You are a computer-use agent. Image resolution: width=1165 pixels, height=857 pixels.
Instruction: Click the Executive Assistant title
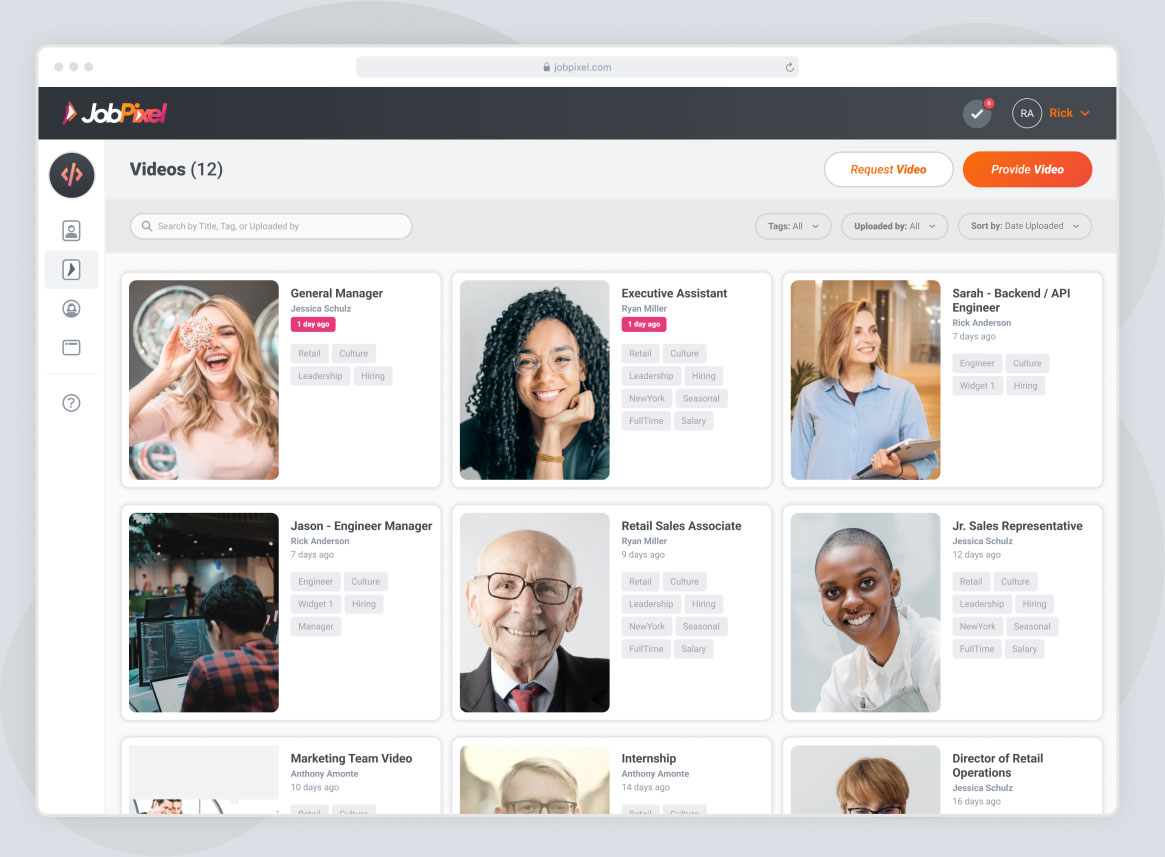pyautogui.click(x=674, y=294)
